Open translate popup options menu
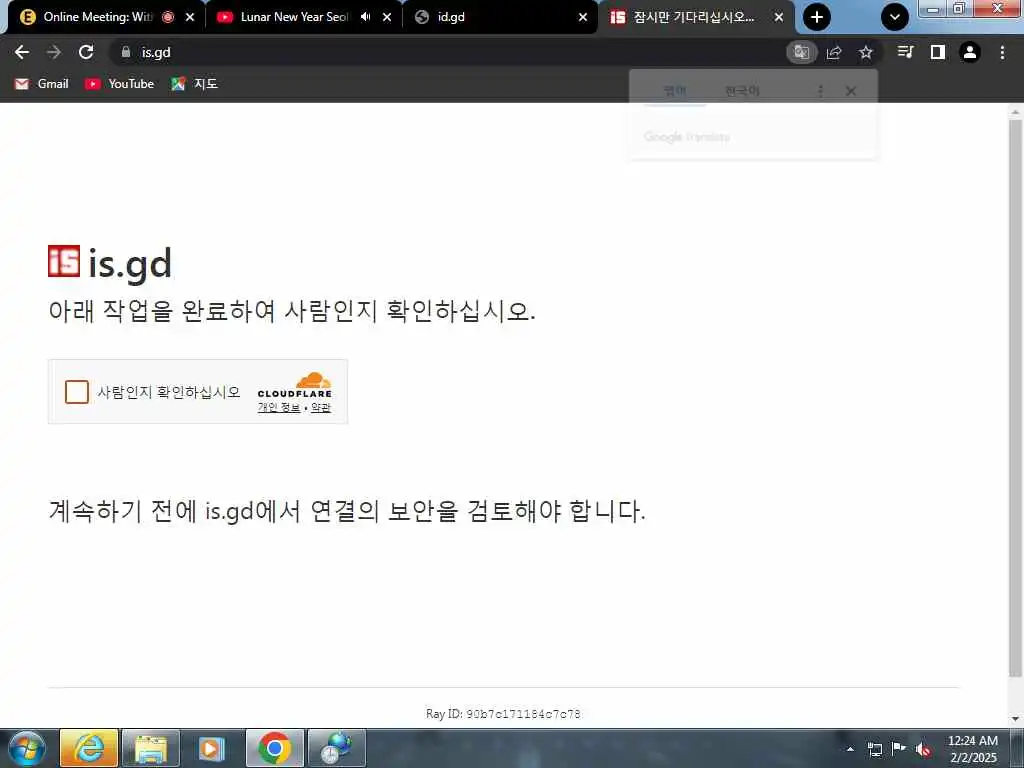Screen dimensions: 1024x768 (x=820, y=91)
